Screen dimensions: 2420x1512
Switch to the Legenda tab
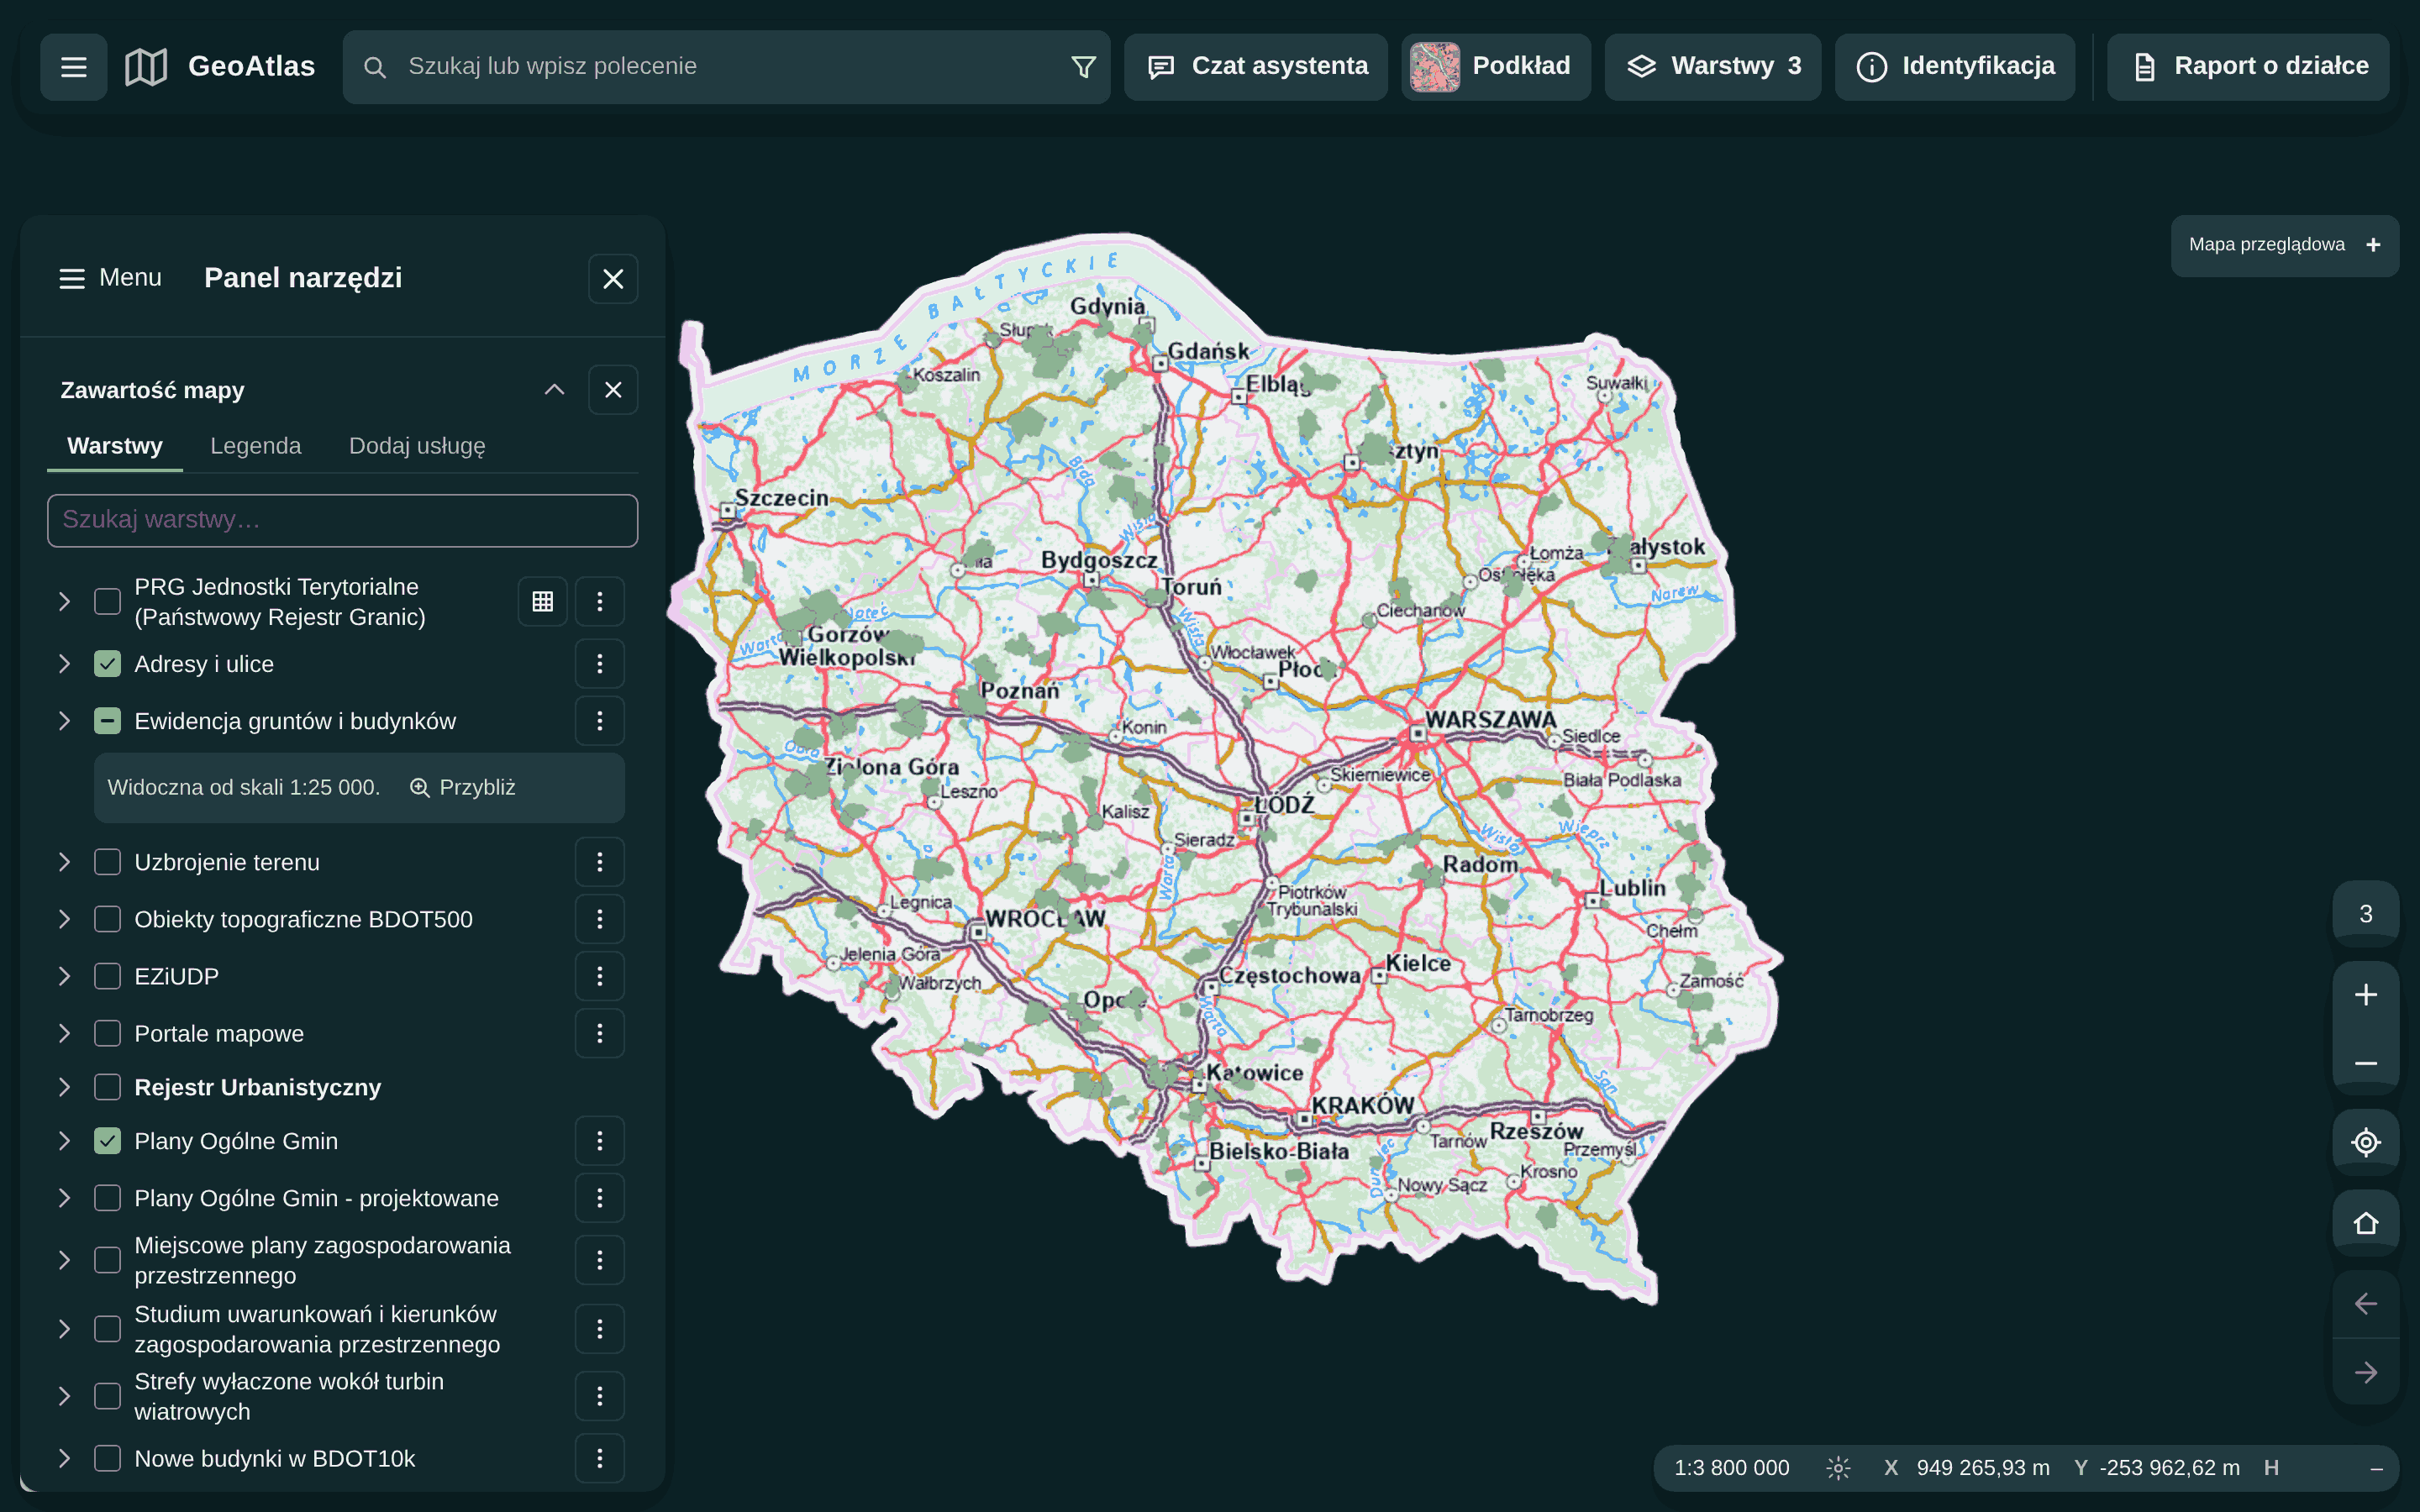tap(255, 446)
